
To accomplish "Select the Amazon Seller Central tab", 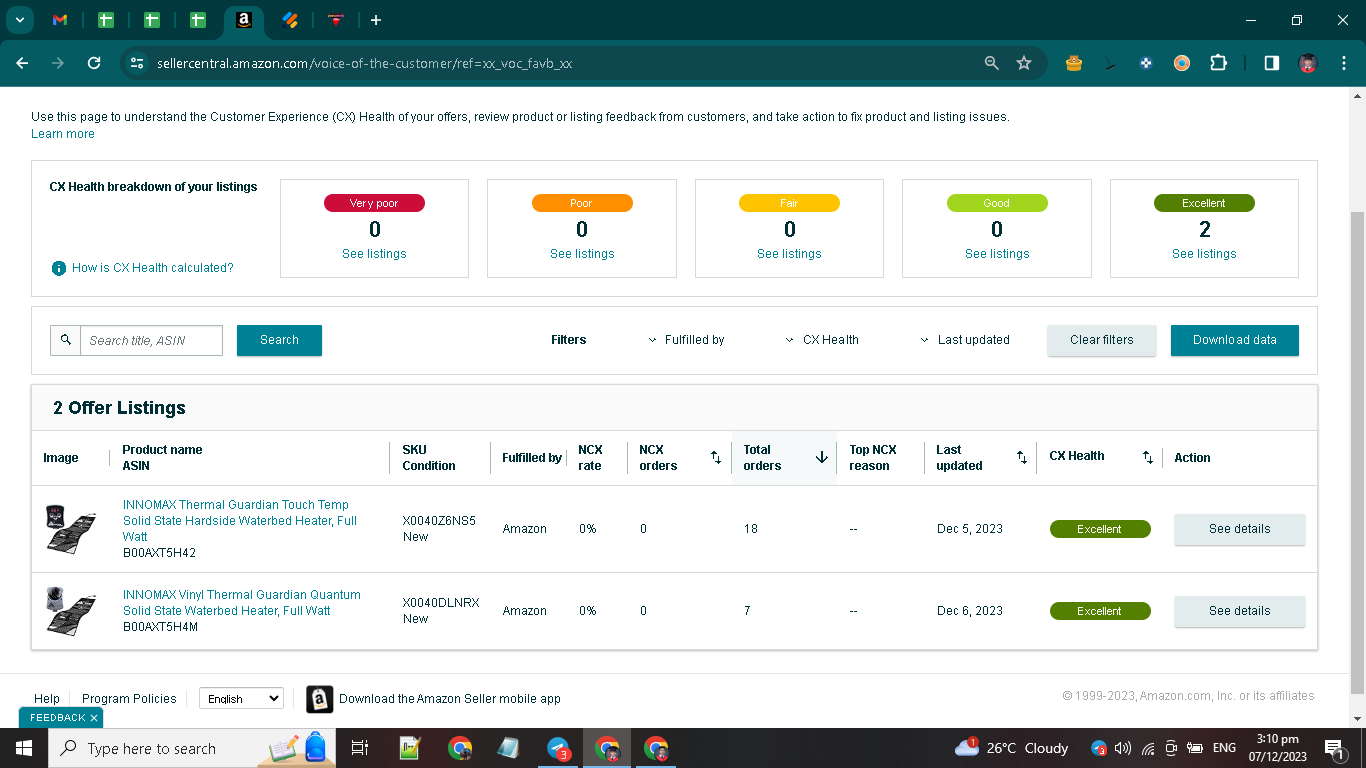I will click(243, 20).
